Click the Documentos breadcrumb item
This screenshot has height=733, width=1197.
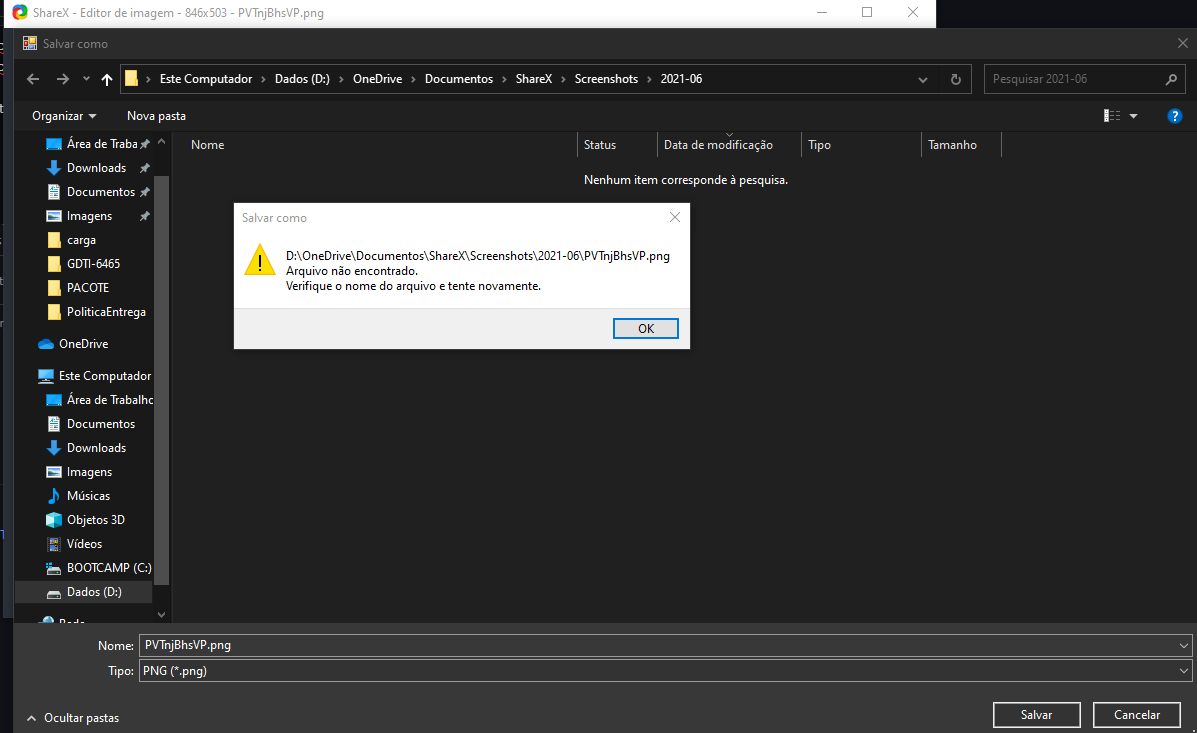click(458, 77)
